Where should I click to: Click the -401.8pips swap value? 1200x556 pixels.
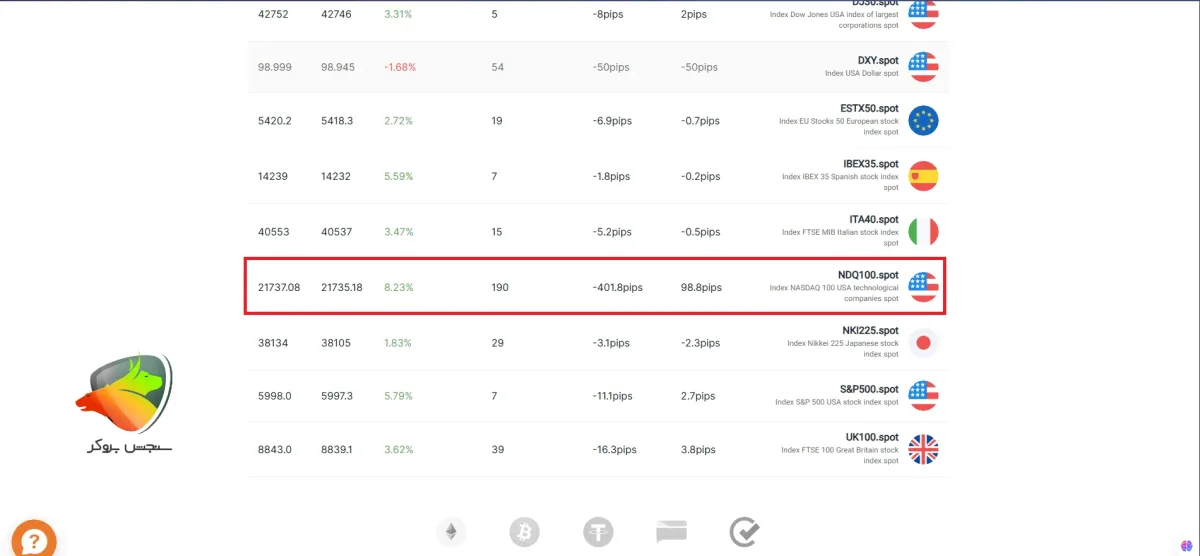pyautogui.click(x=617, y=288)
